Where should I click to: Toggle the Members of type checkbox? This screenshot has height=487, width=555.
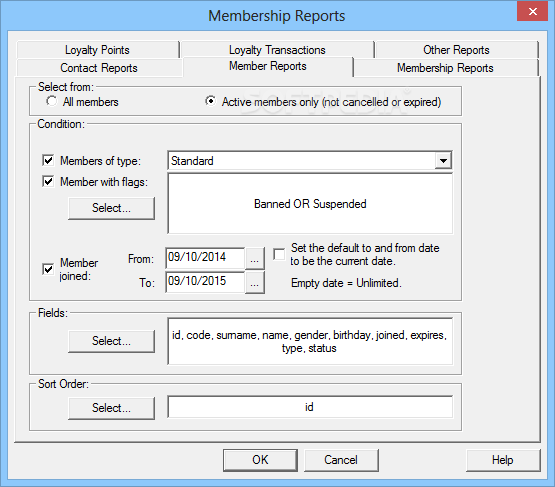48,160
